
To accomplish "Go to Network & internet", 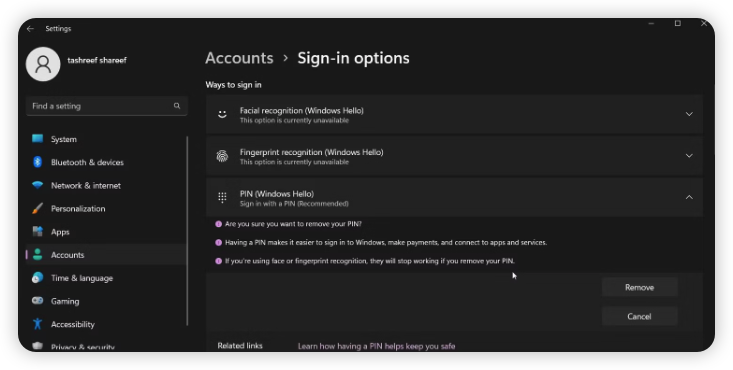I will click(x=107, y=185).
